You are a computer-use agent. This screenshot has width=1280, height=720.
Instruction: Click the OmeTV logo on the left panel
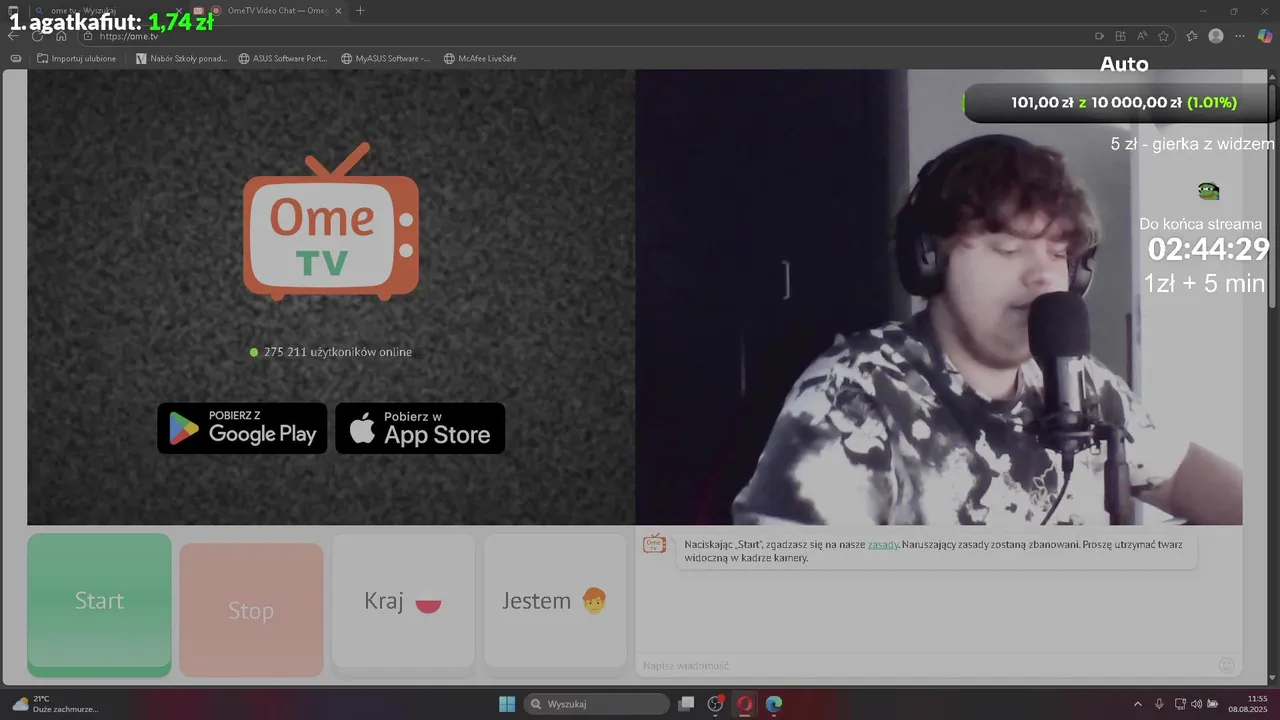331,222
